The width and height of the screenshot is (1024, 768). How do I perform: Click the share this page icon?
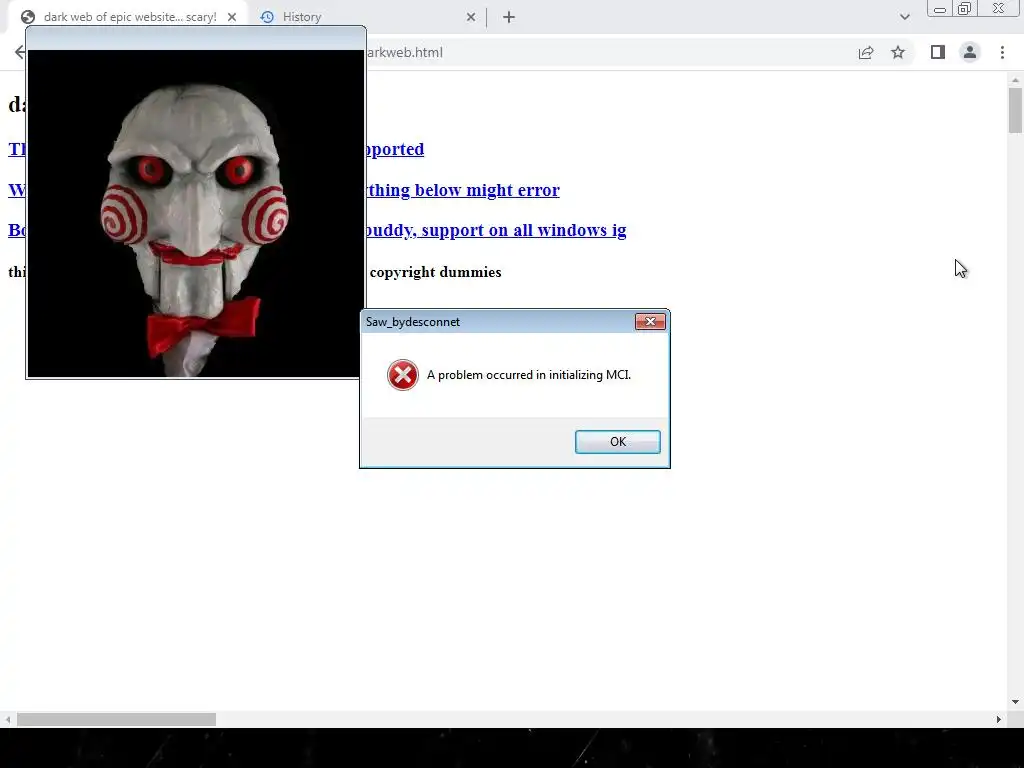point(866,52)
